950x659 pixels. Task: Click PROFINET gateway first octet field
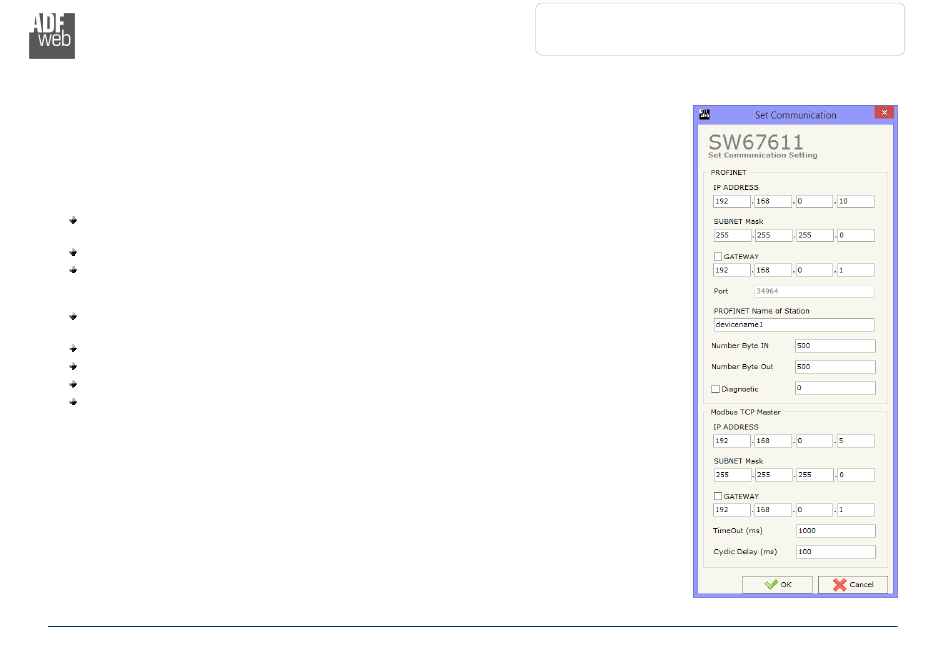[x=732, y=270]
